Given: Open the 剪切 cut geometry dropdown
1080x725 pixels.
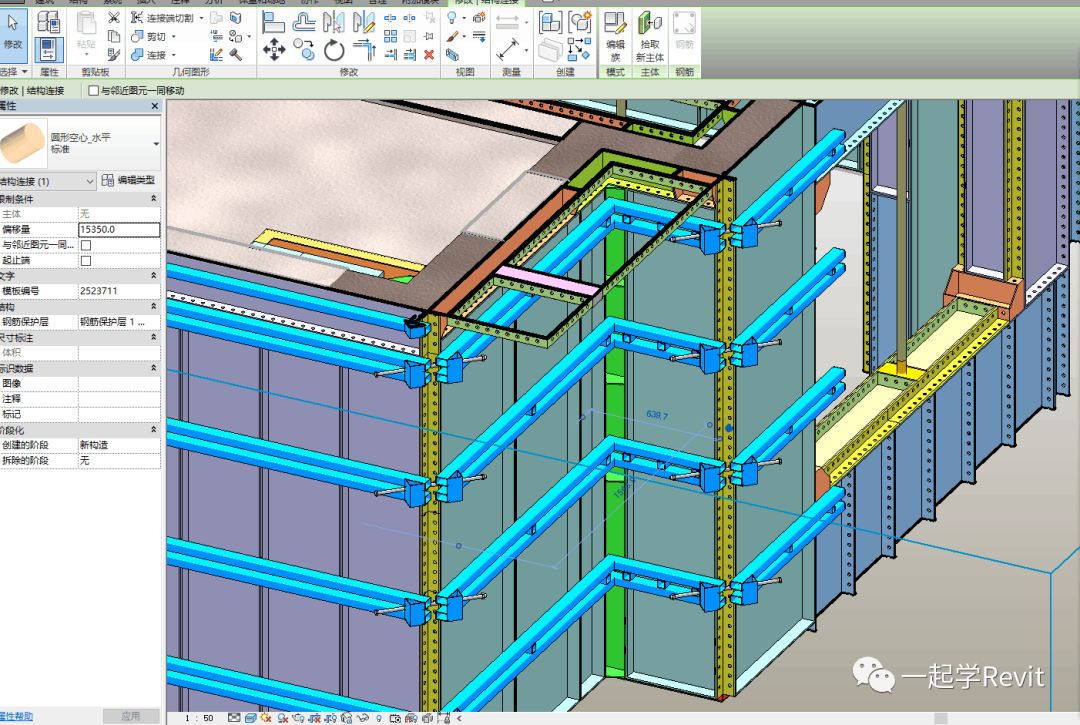Looking at the screenshot, I should coord(174,36).
